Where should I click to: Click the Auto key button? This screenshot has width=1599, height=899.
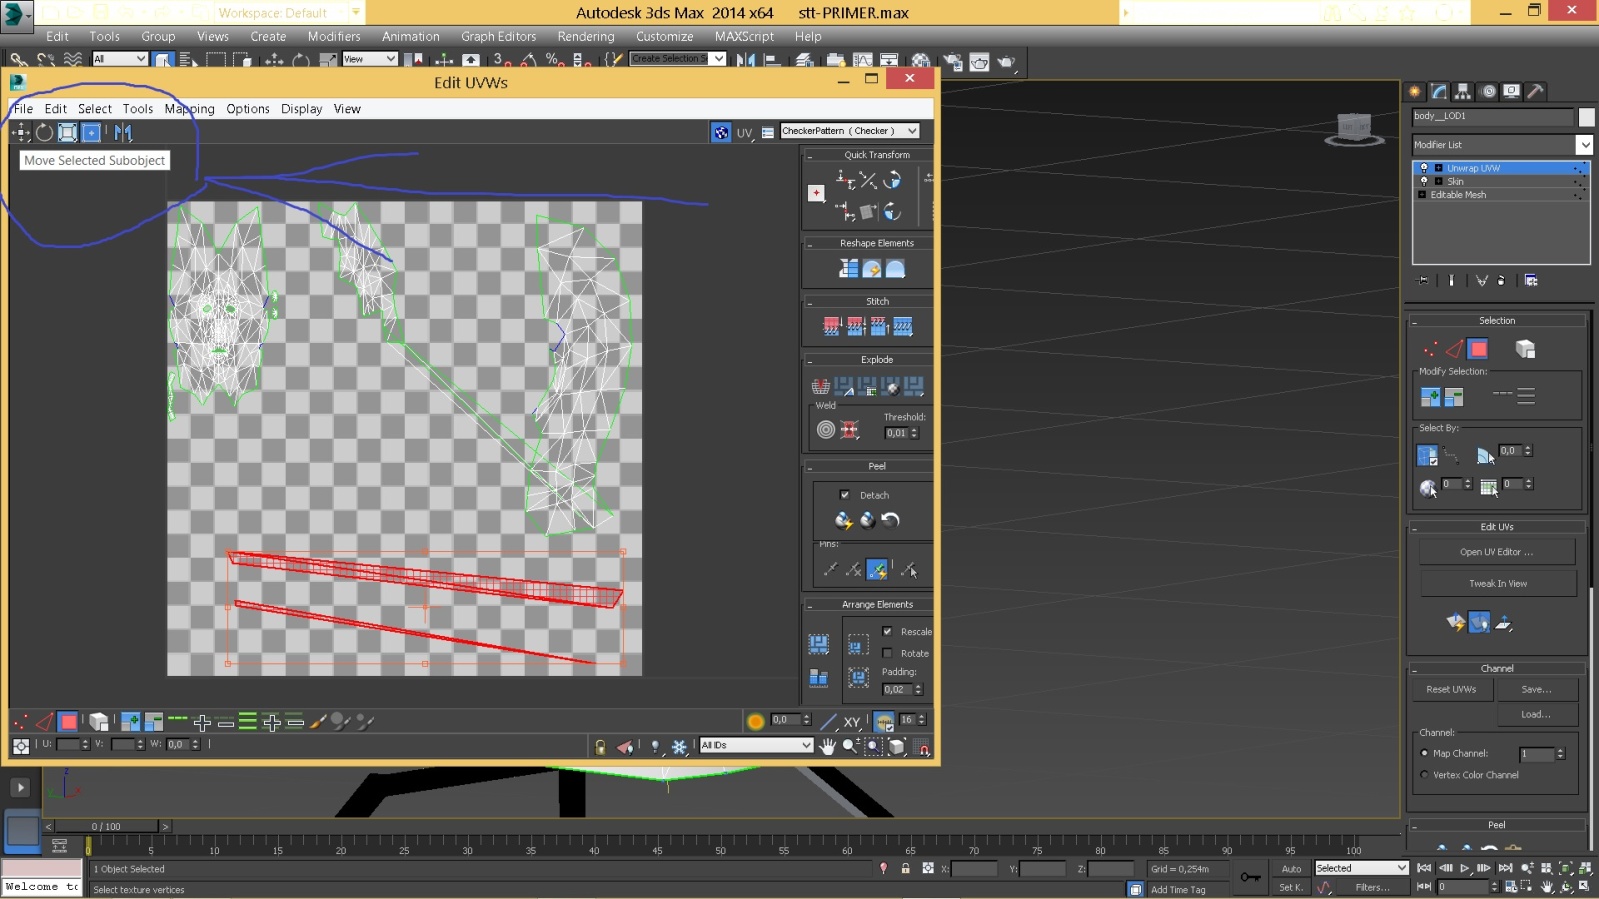point(1291,868)
